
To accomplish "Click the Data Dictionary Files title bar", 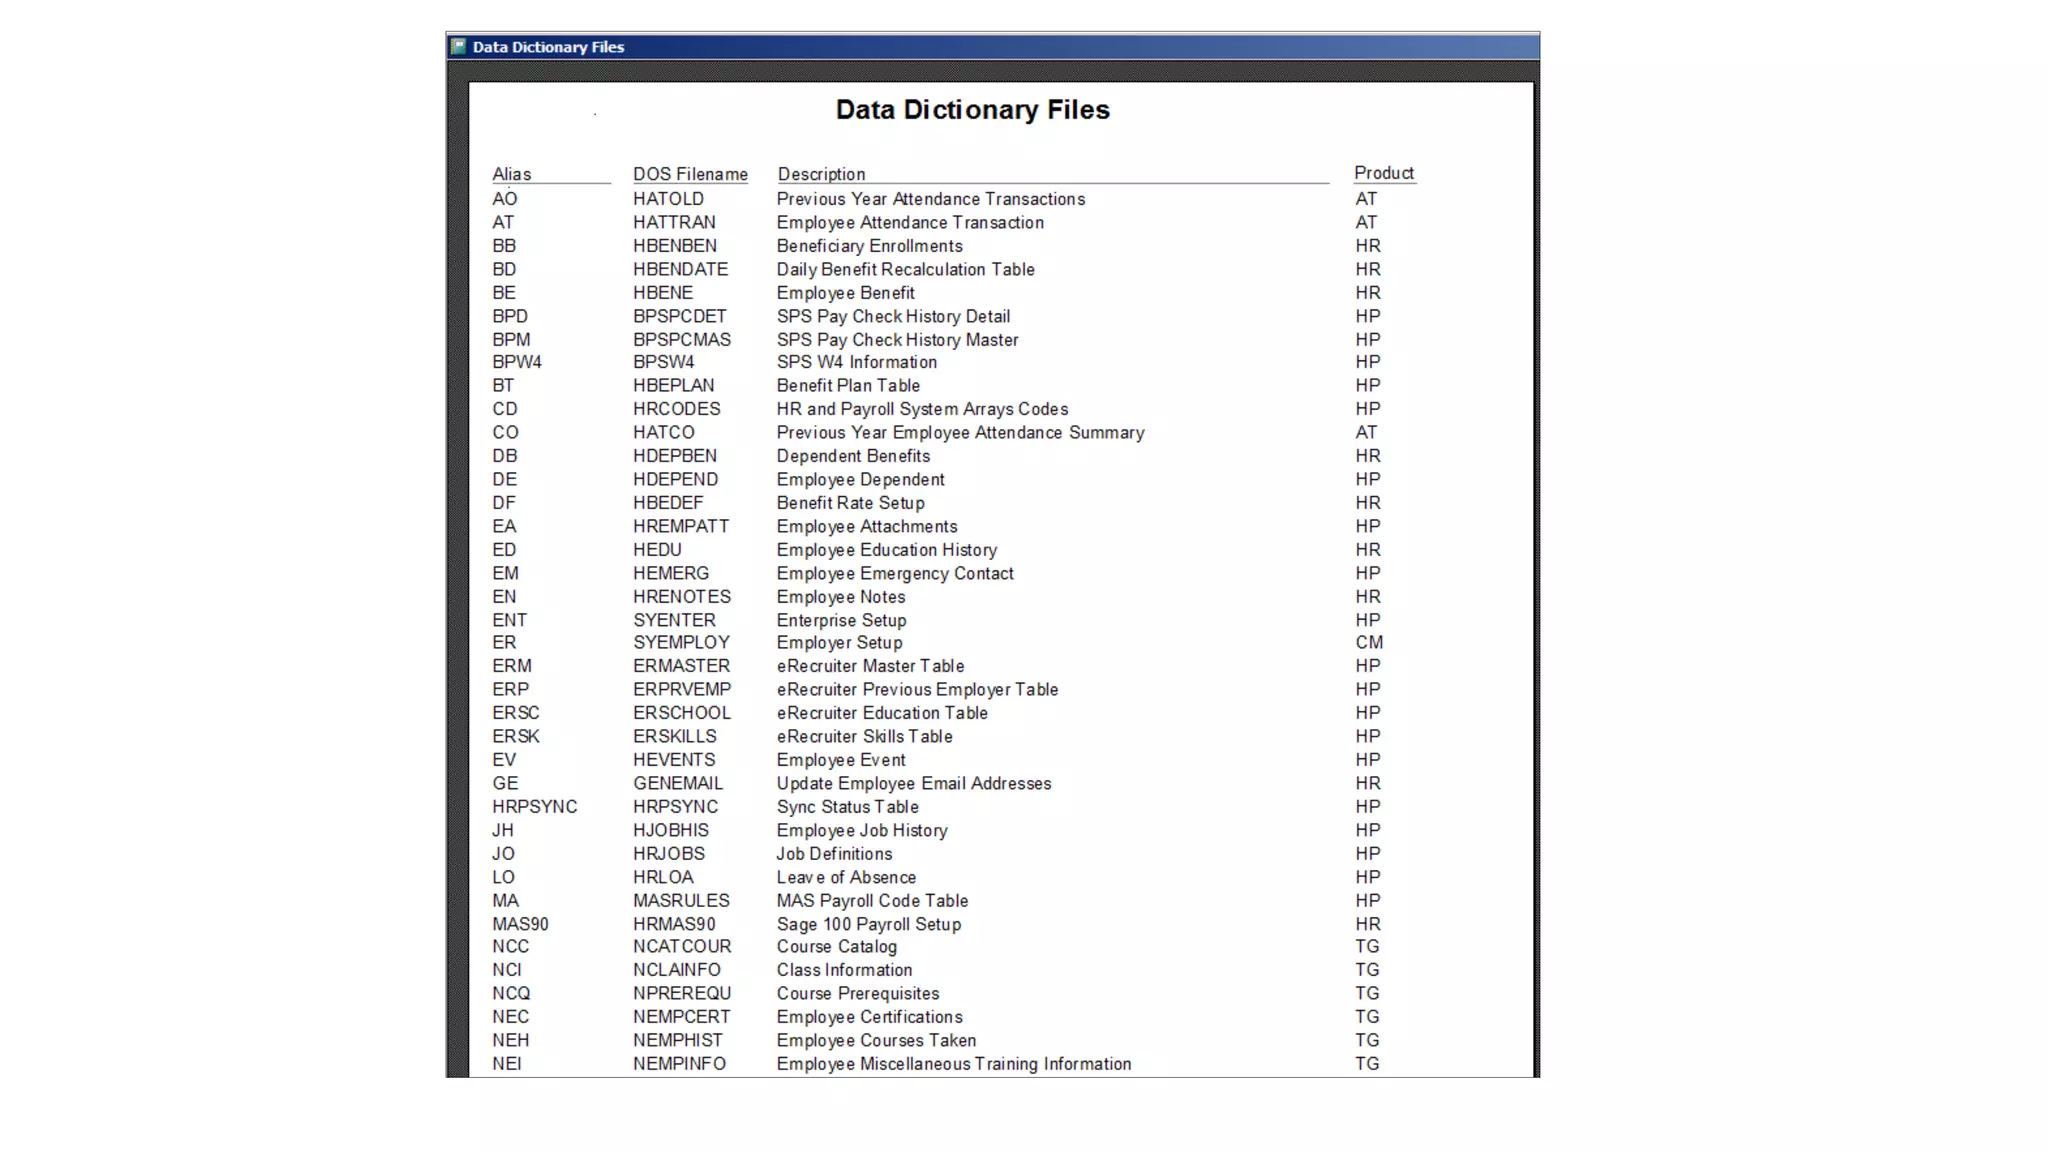I will click(990, 47).
